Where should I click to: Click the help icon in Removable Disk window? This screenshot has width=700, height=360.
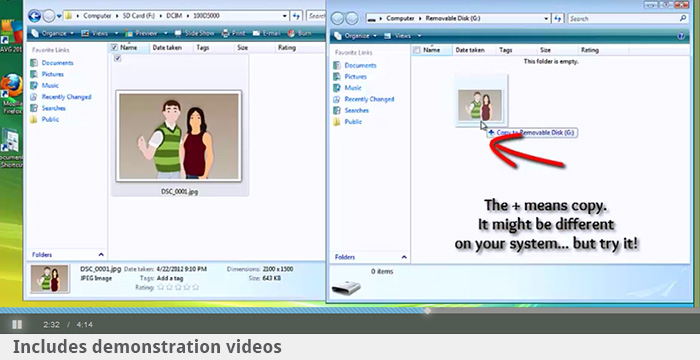(x=681, y=36)
